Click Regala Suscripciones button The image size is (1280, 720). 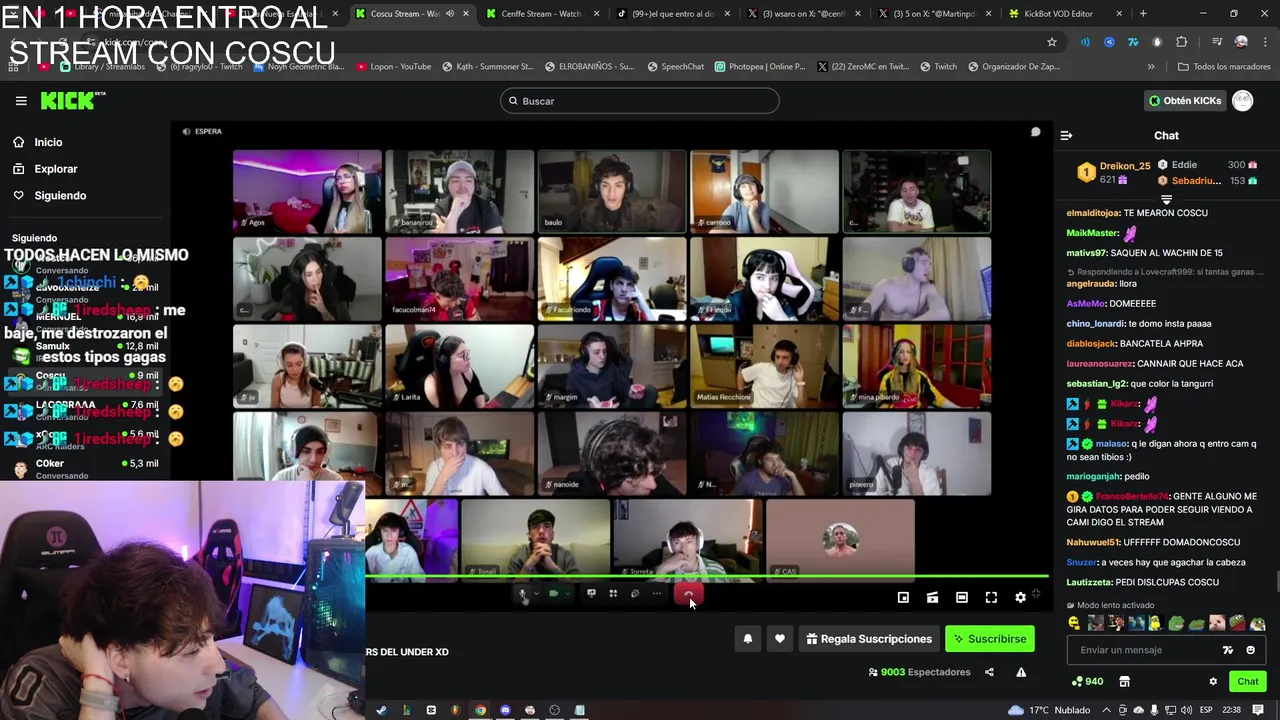[869, 639]
